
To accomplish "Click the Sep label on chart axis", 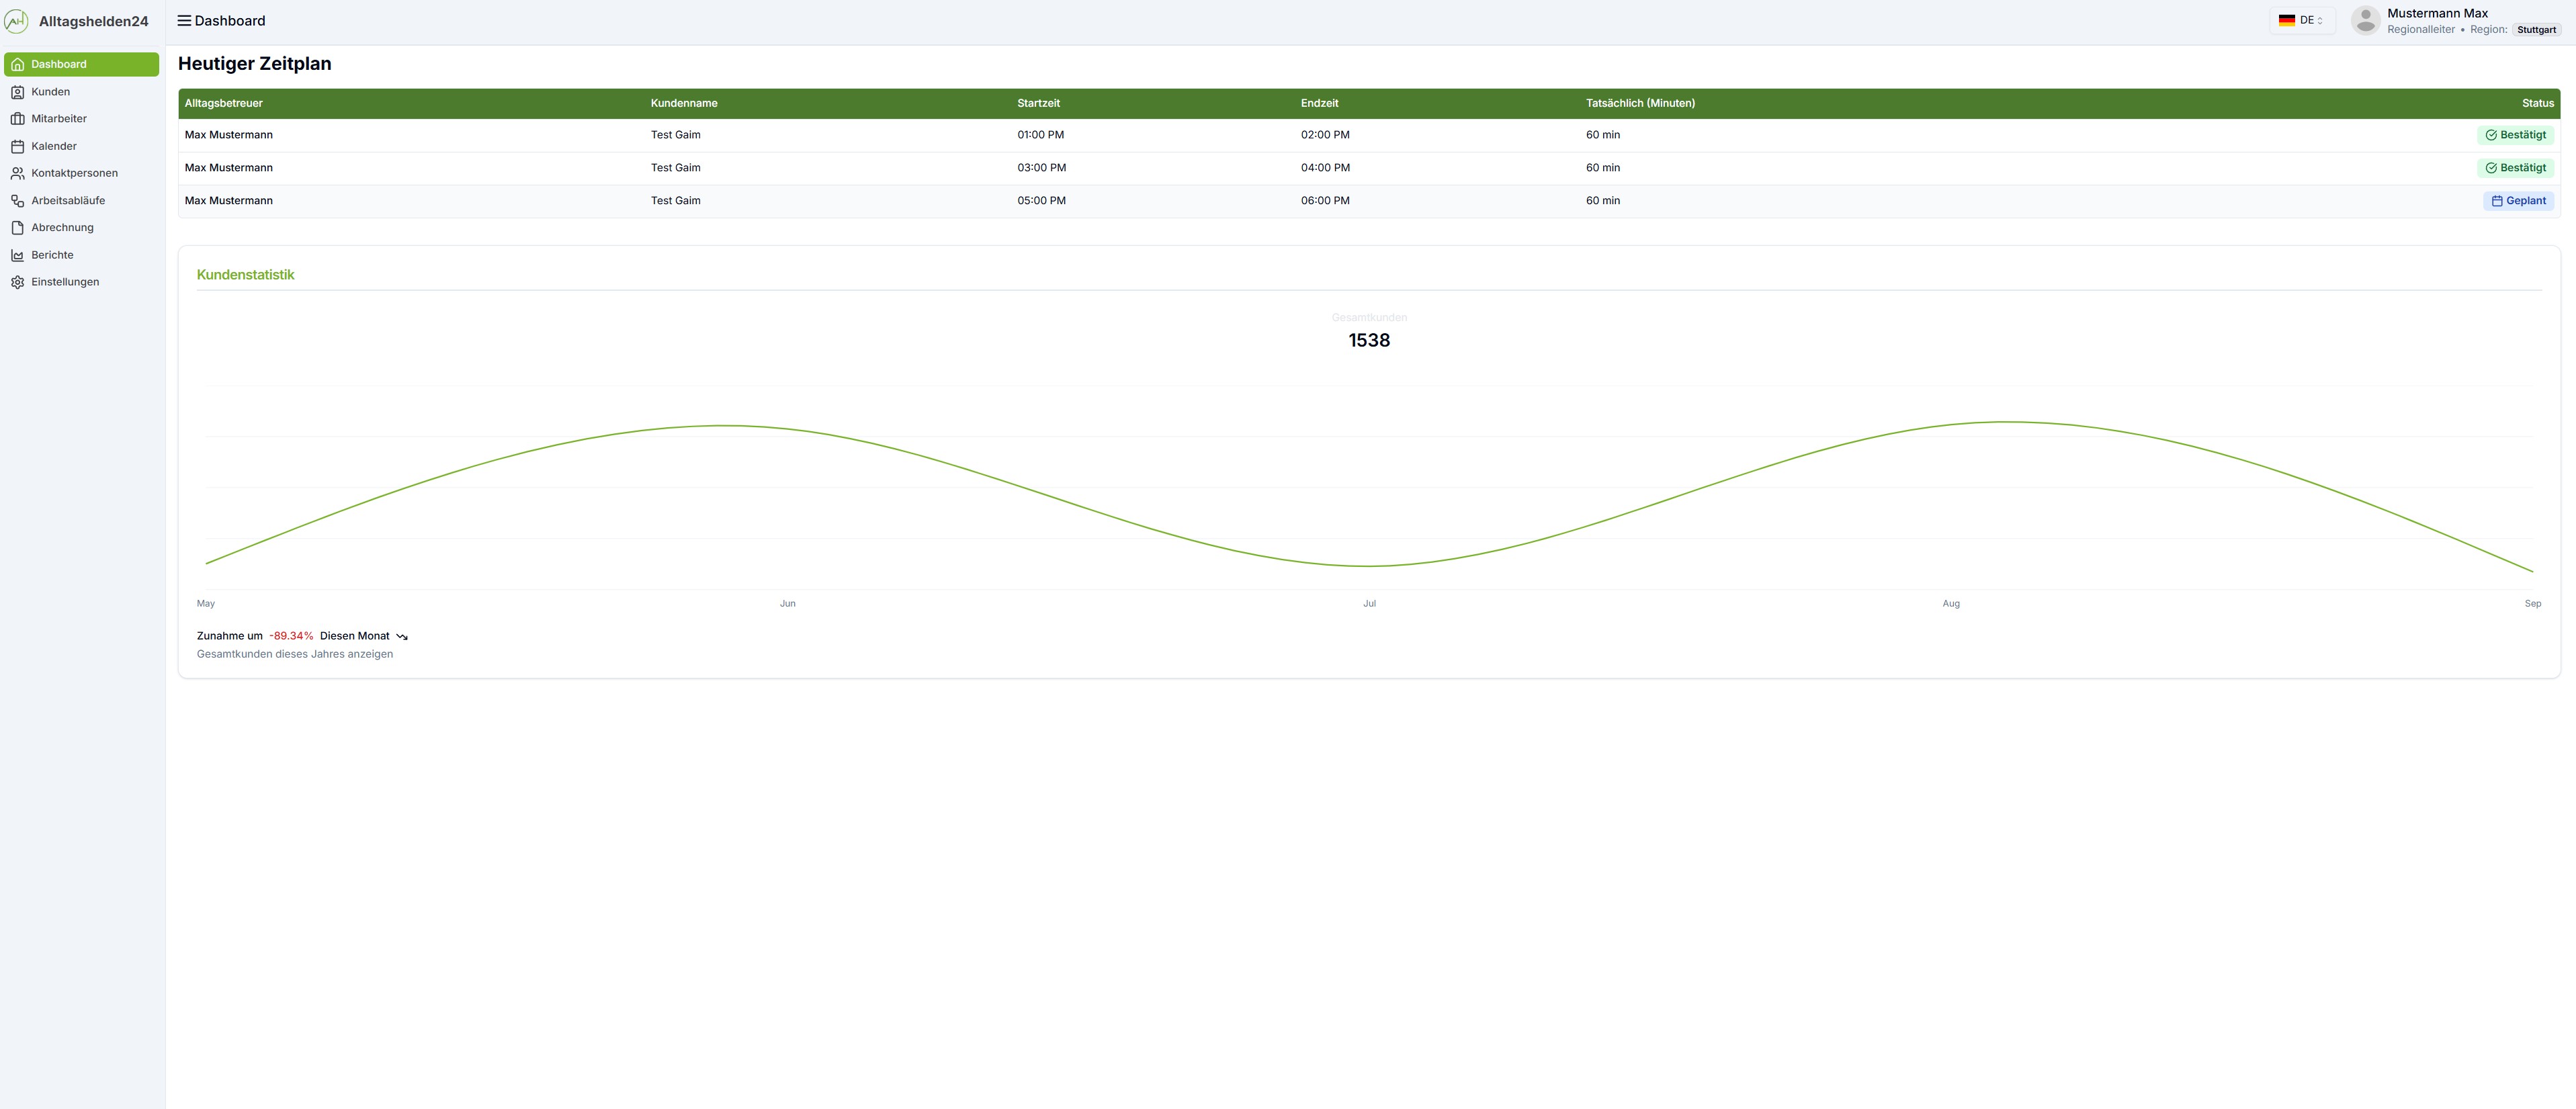I will [2533, 604].
